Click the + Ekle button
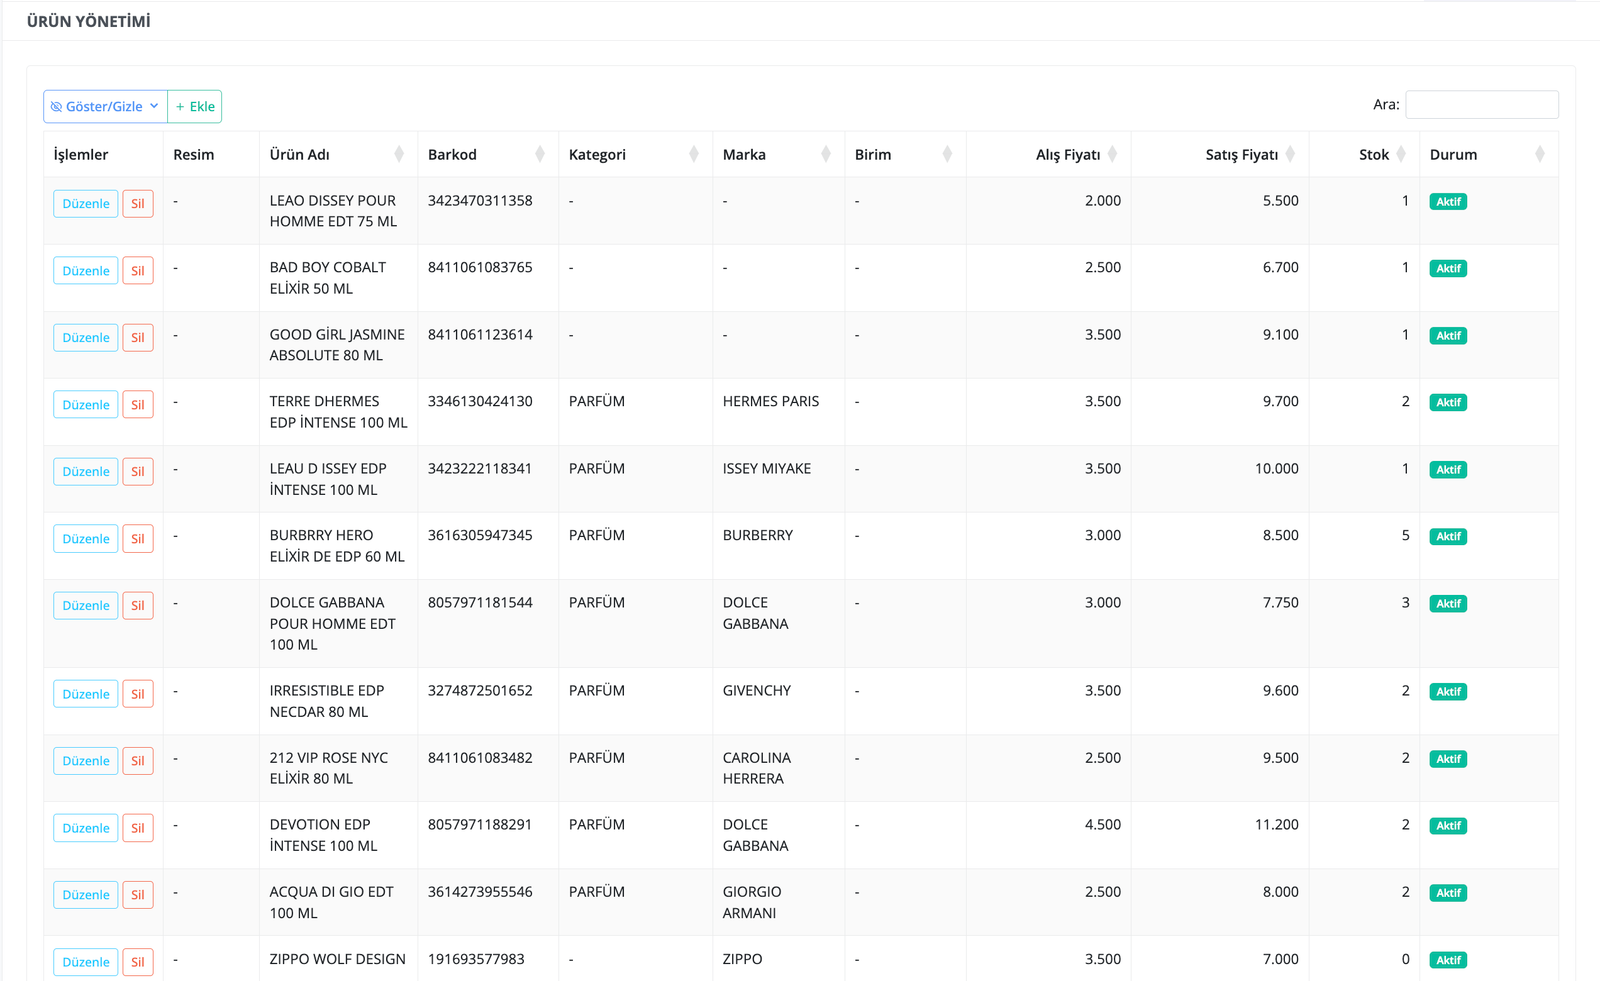Screen dimensions: 1600x981 pos(195,106)
